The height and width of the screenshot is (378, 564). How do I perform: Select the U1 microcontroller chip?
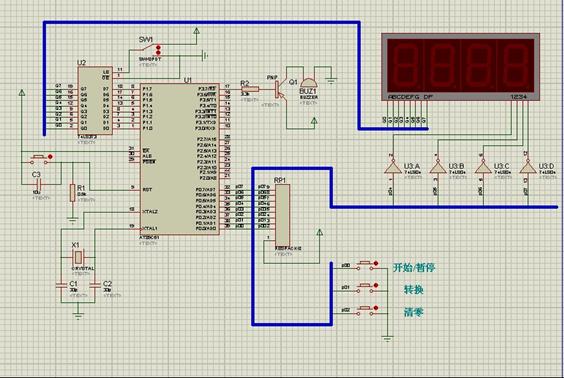[179, 159]
